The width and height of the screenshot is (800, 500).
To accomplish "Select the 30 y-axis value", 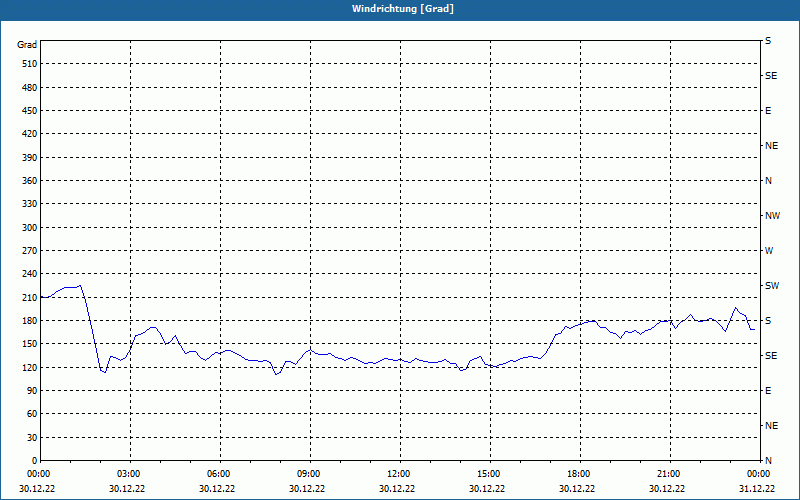I will (x=32, y=438).
